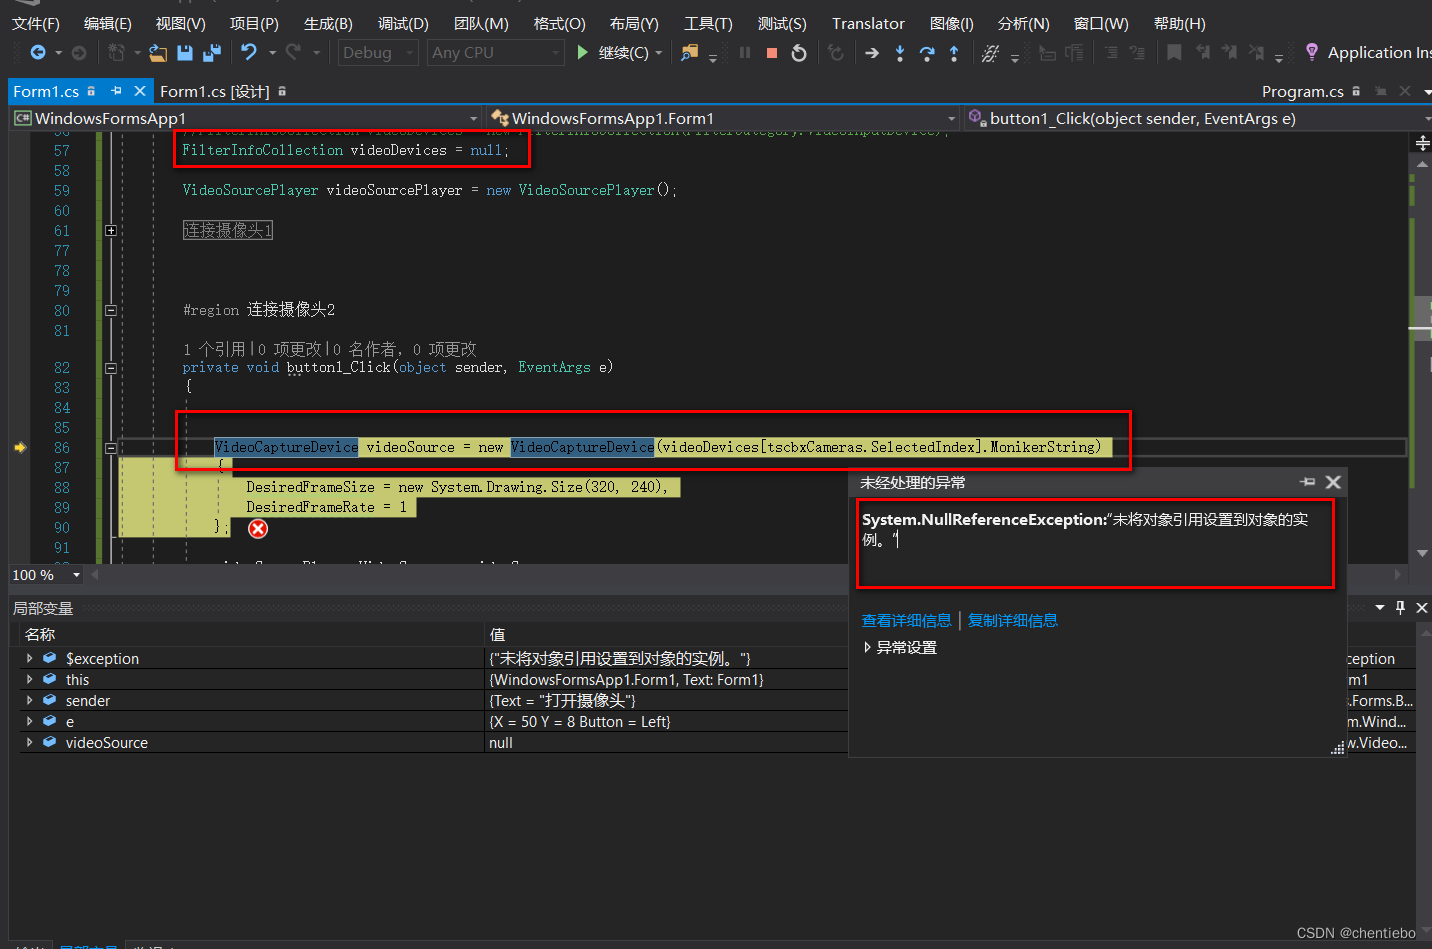Open the 文件(F) menu
This screenshot has width=1432, height=949.
(x=36, y=23)
